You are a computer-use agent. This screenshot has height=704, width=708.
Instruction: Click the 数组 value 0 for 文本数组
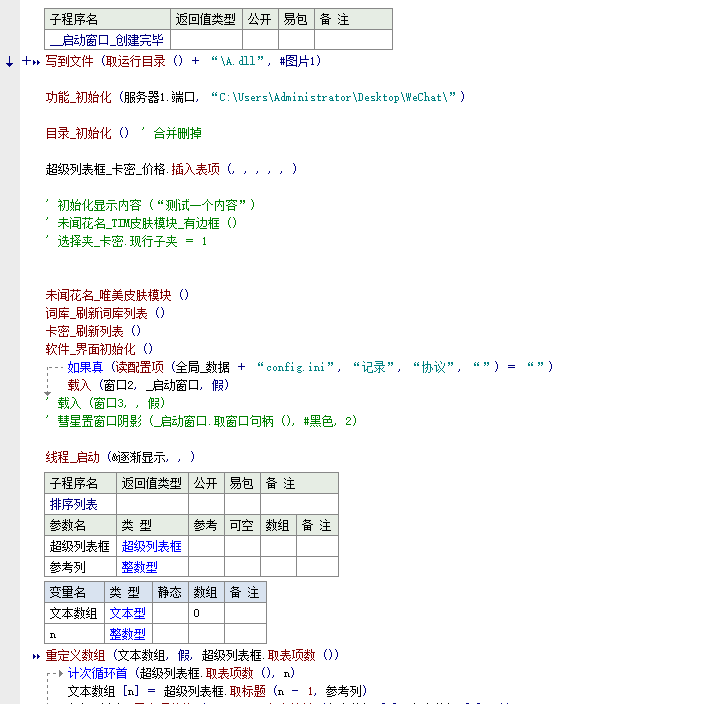[196, 613]
